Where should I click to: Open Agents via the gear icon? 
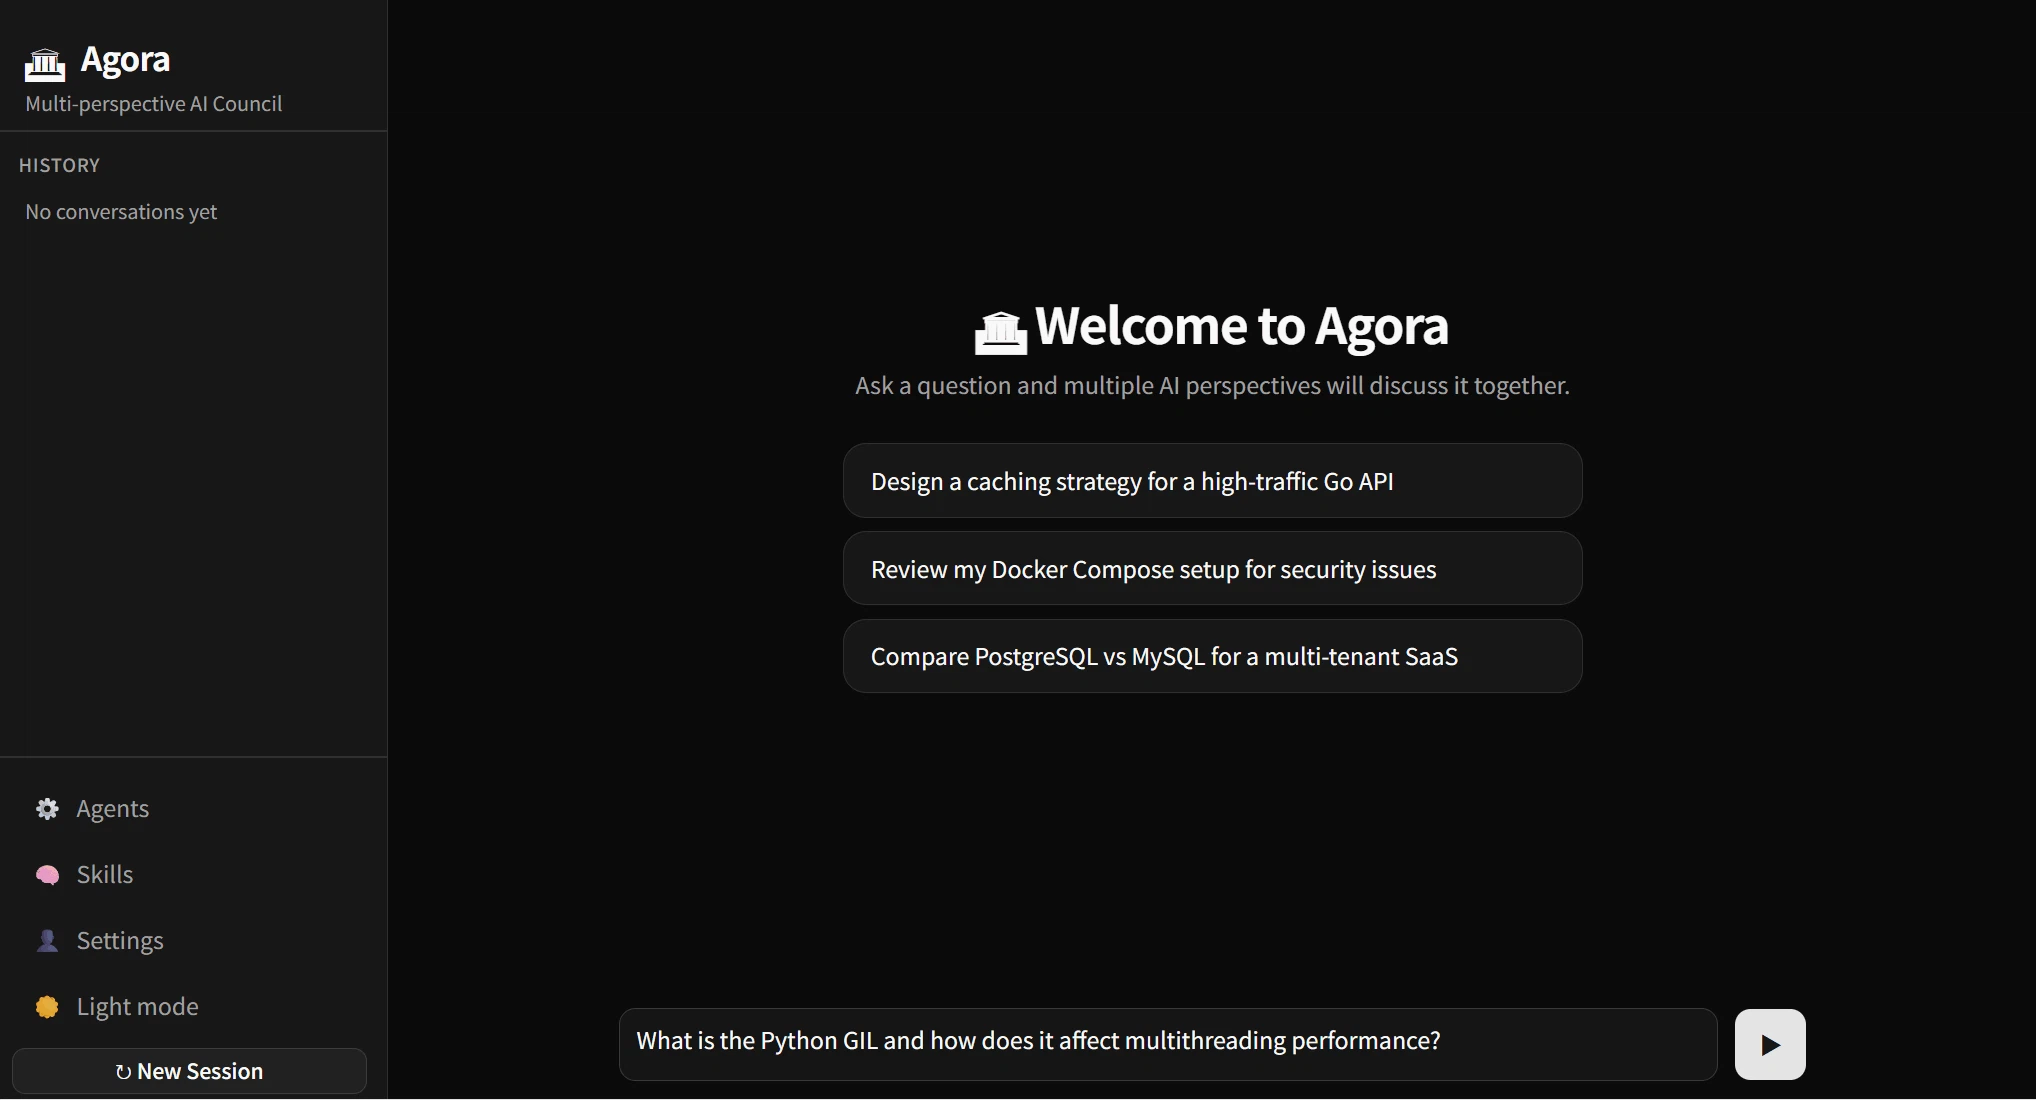pos(46,808)
